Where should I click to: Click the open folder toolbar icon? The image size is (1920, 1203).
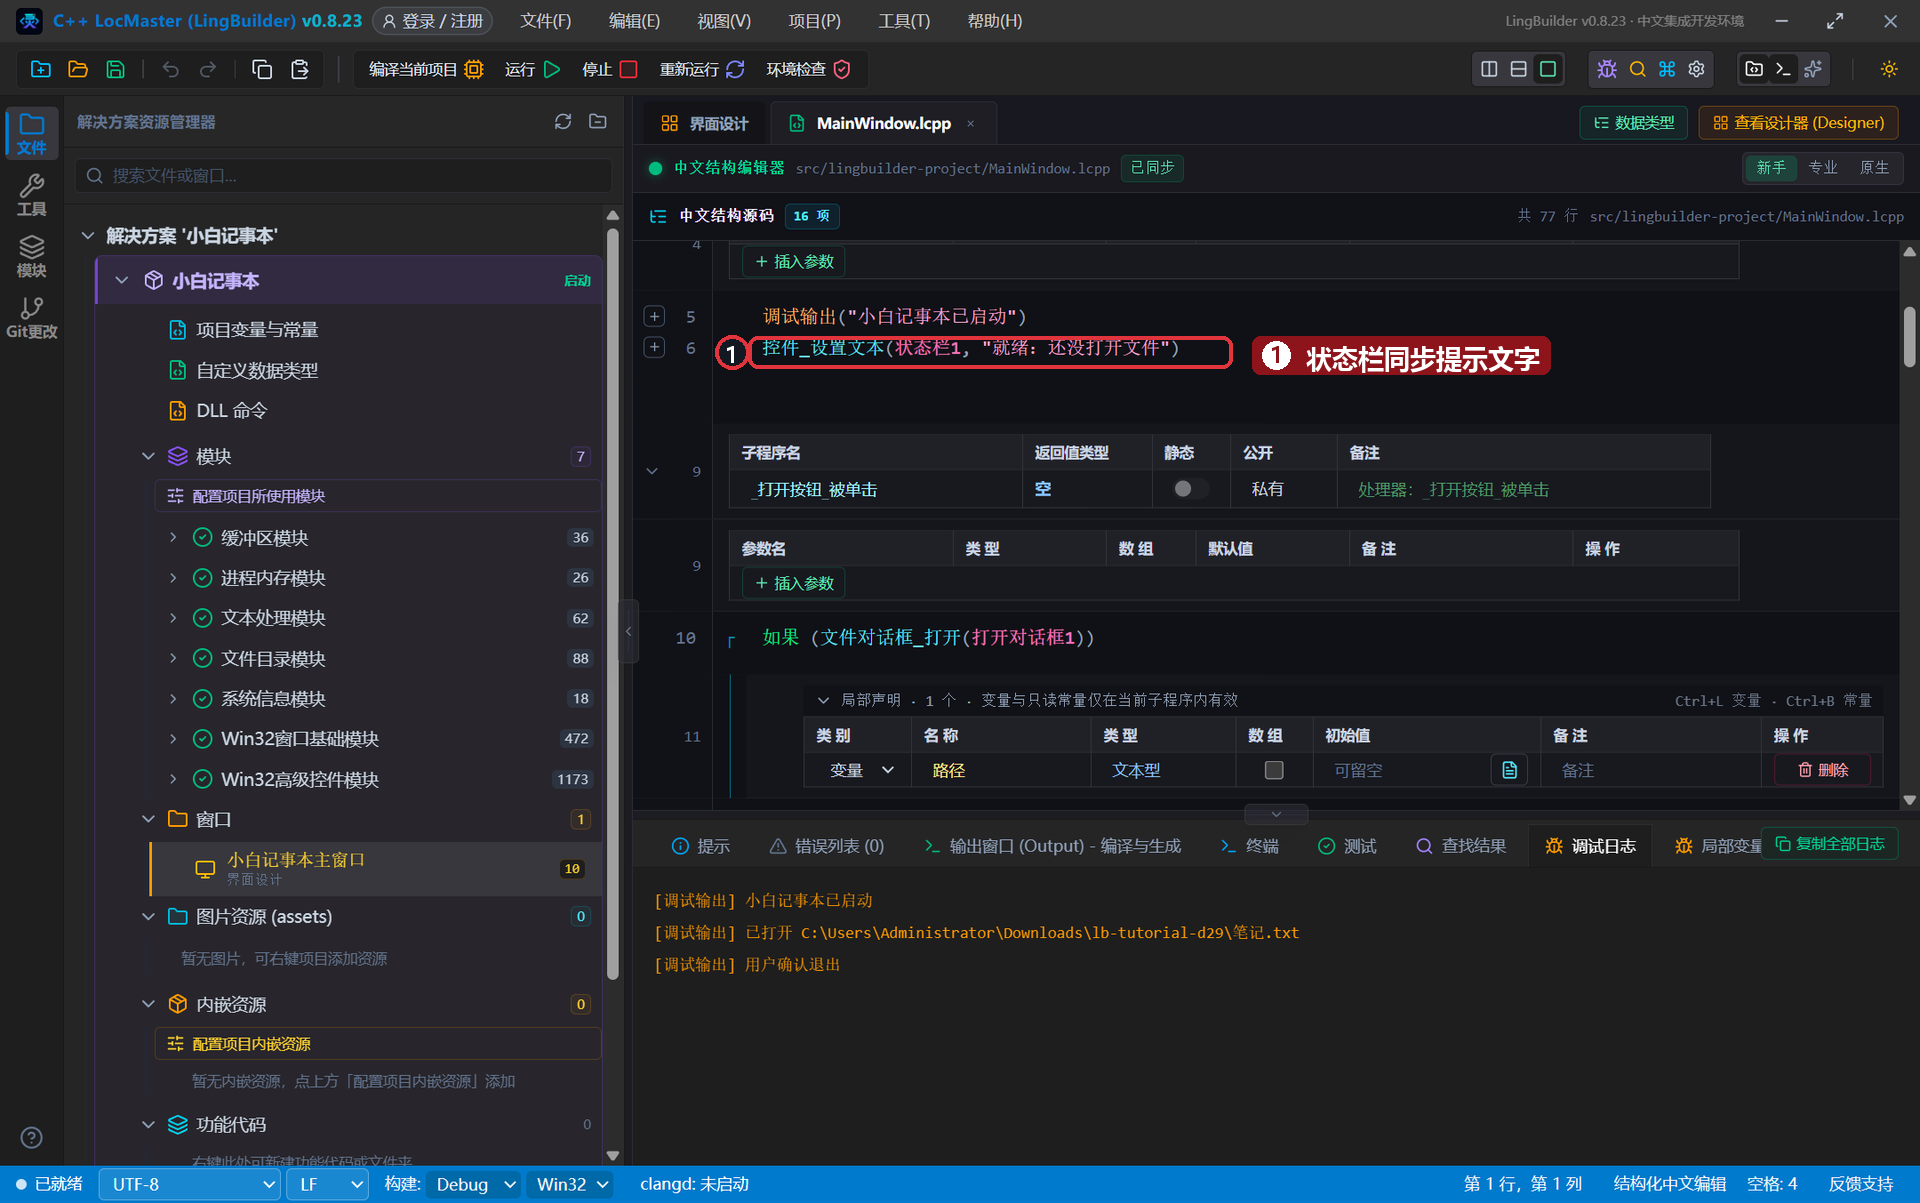(x=78, y=69)
